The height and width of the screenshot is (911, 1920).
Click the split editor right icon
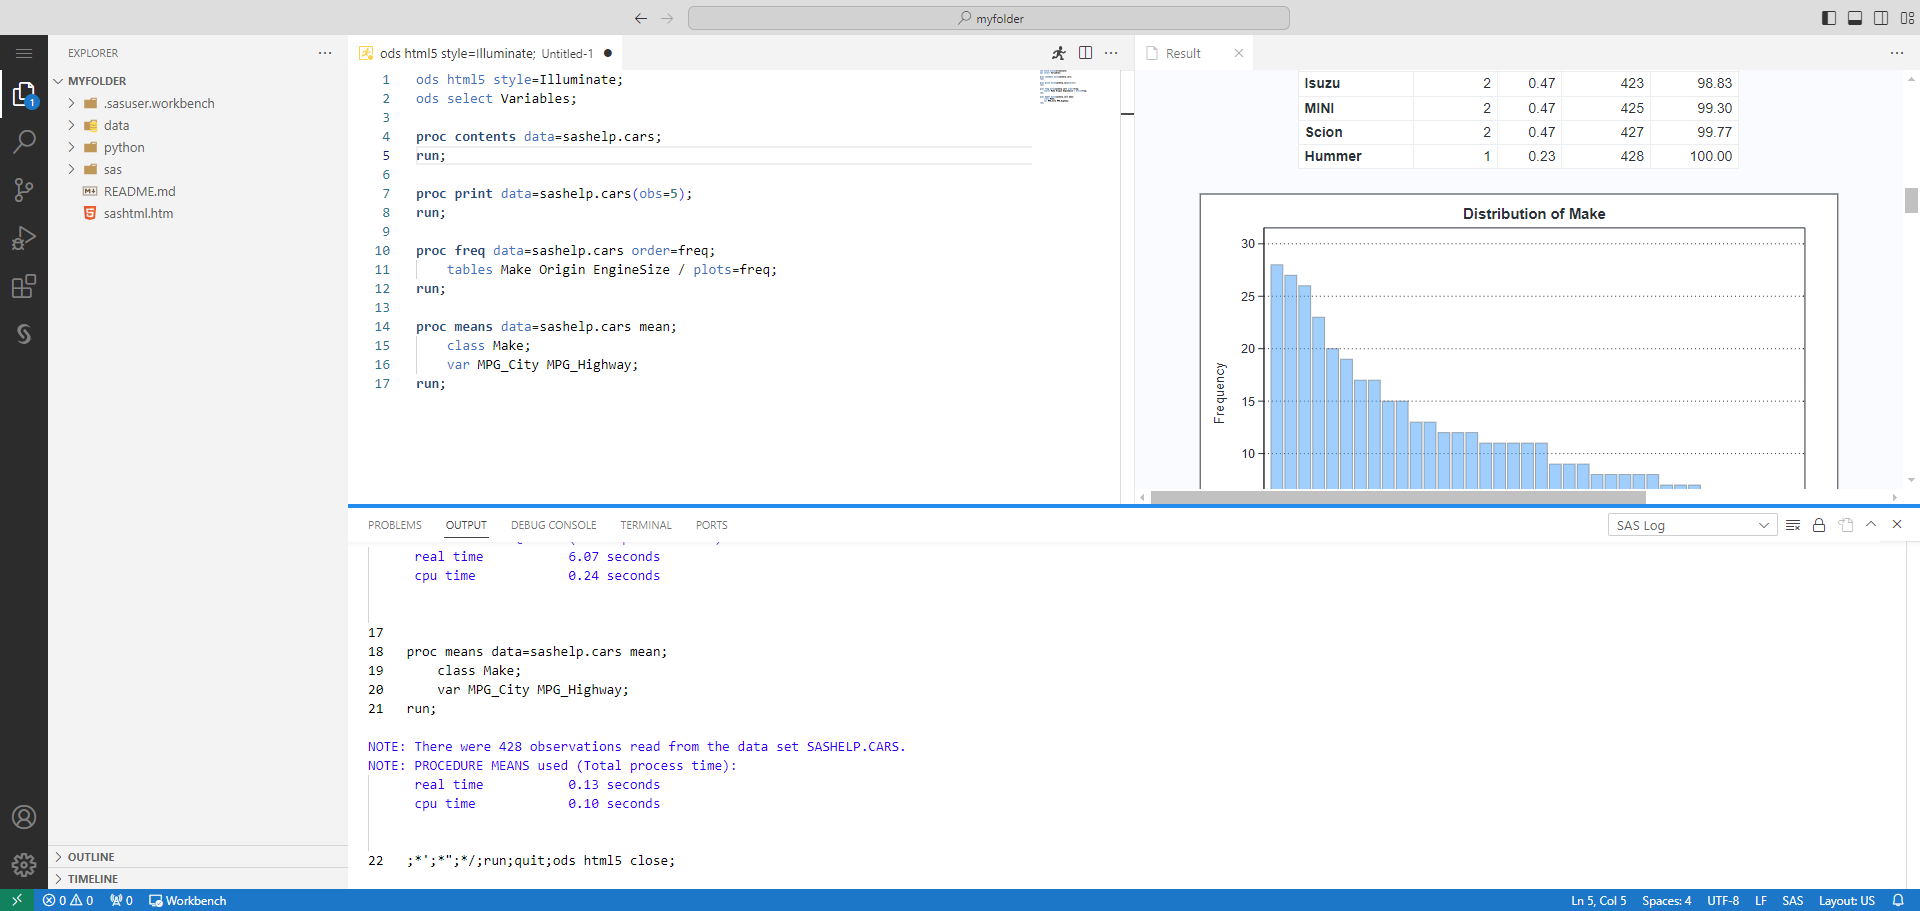coord(1085,53)
